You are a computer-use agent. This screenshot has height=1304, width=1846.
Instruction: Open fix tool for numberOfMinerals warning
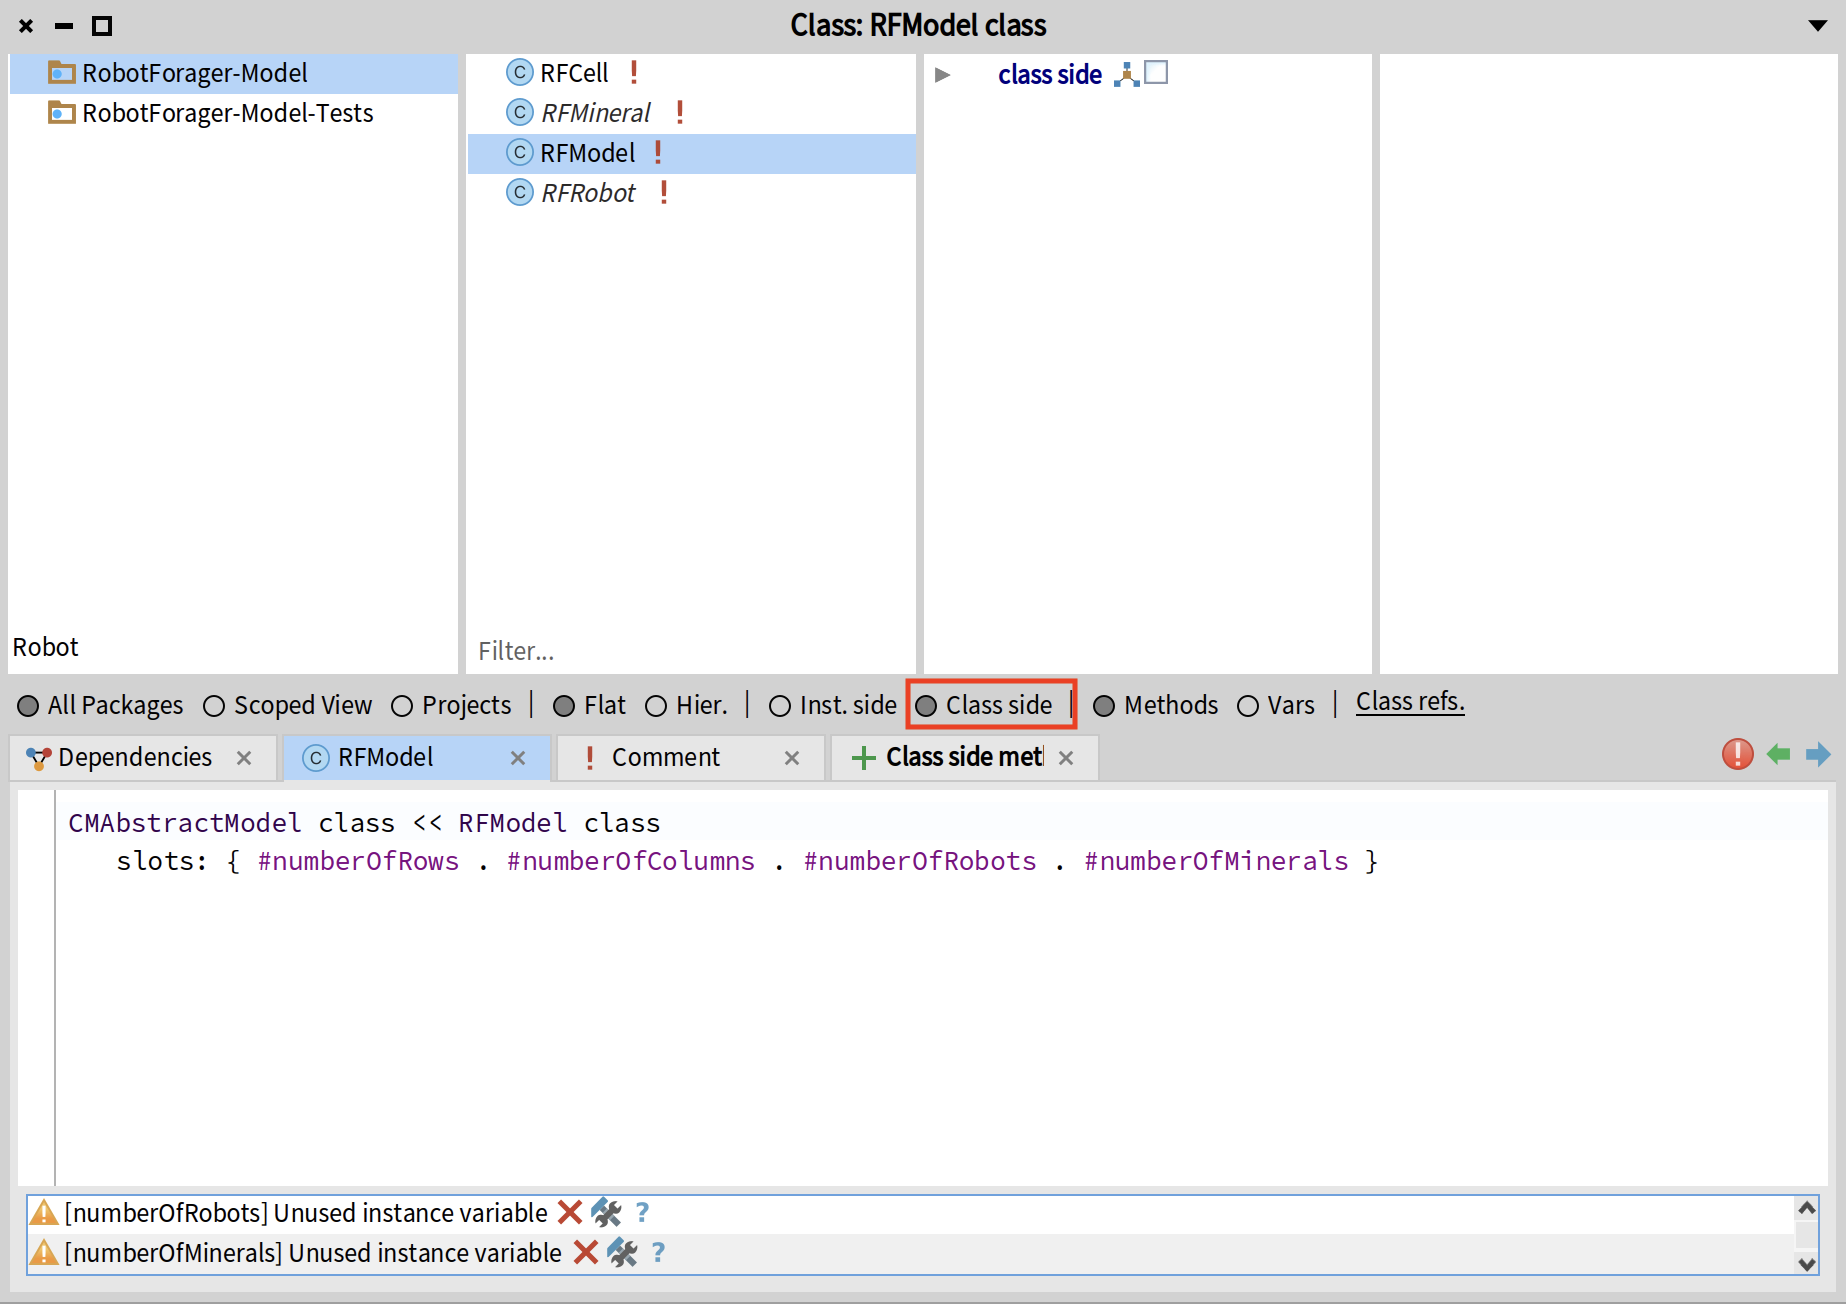622,1252
